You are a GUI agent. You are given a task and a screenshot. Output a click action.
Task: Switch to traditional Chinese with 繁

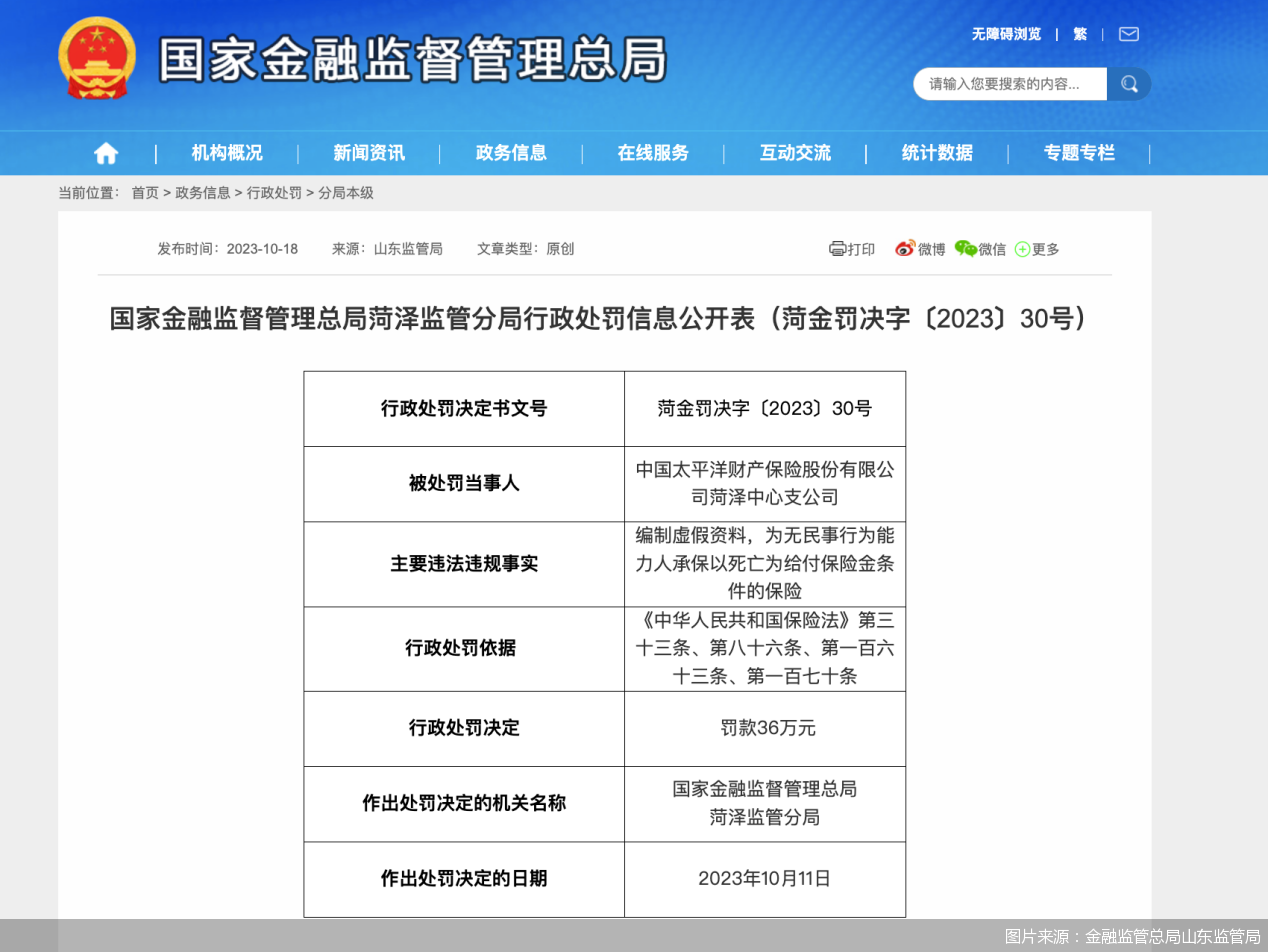[x=1080, y=34]
